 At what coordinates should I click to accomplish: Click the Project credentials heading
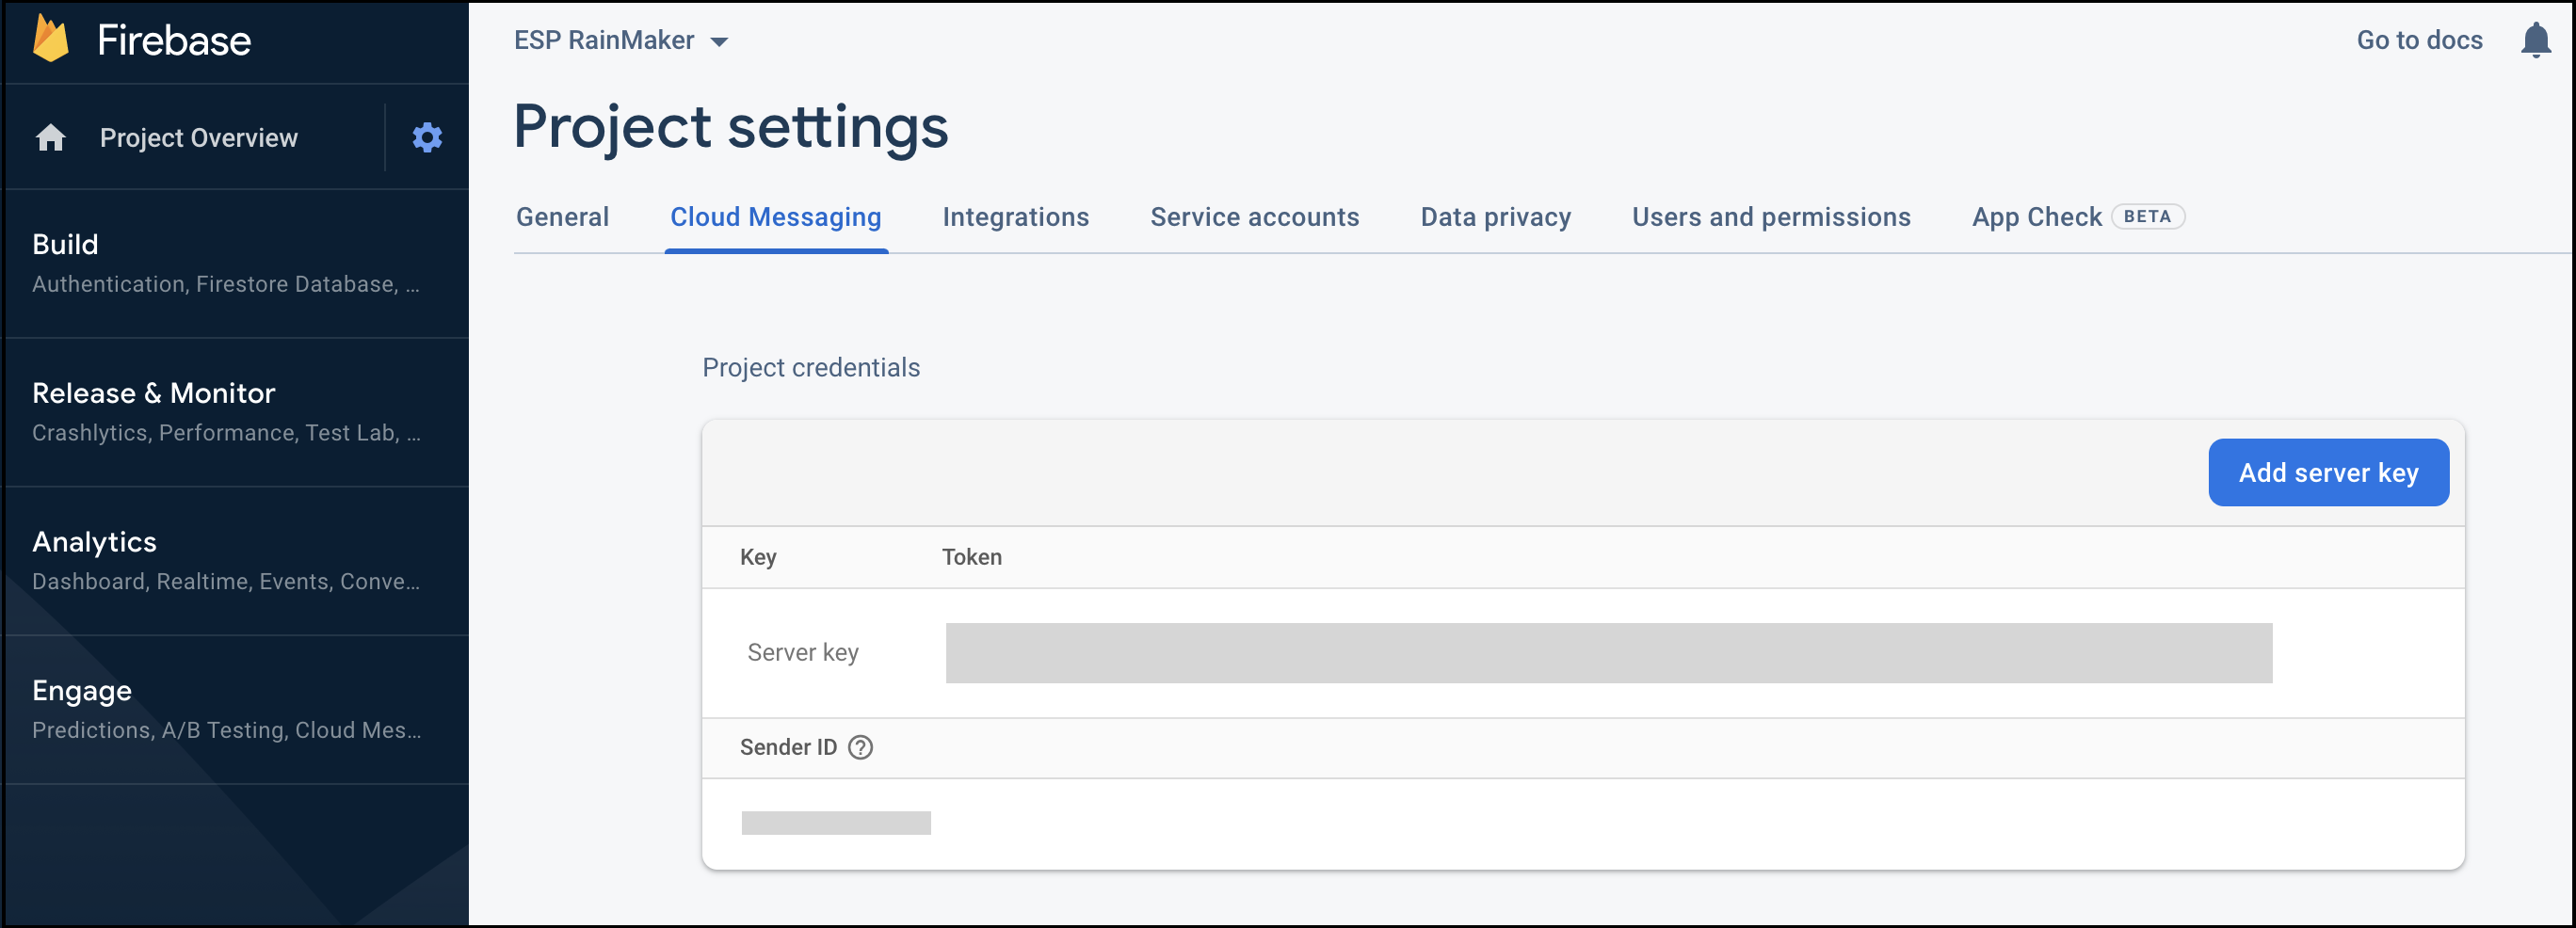coord(811,368)
